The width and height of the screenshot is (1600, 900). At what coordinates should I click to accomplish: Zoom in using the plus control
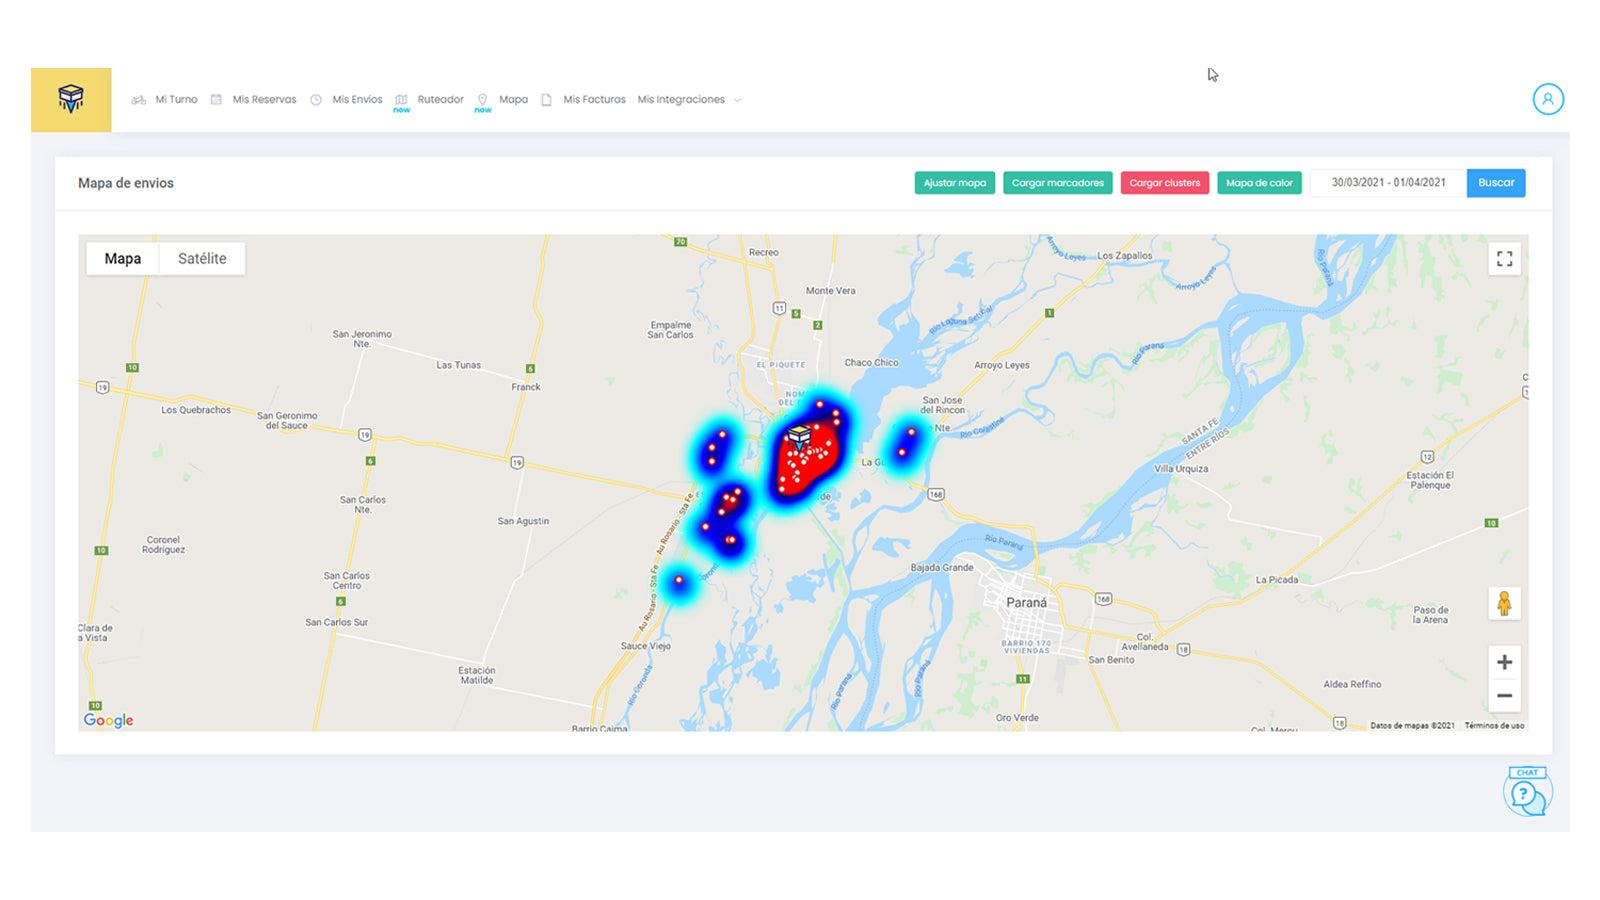1504,662
